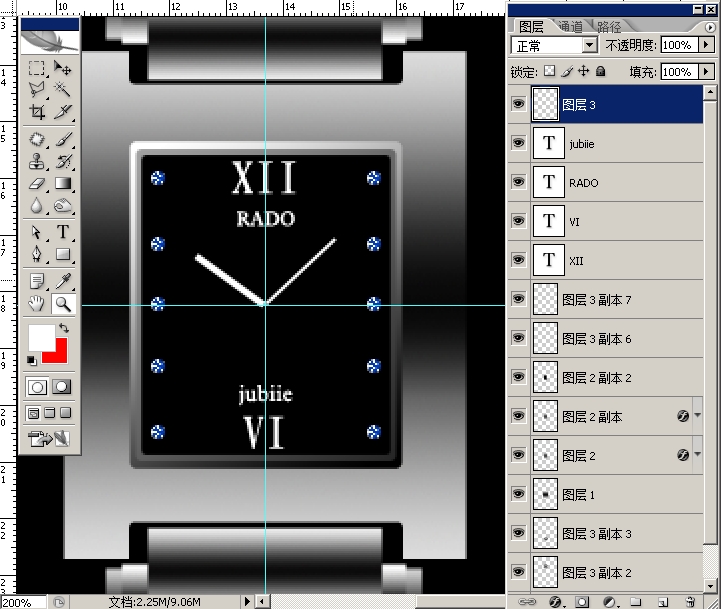Image resolution: width=721 pixels, height=609 pixels.
Task: Expand effects on 图层 2 副本
Action: [x=698, y=415]
